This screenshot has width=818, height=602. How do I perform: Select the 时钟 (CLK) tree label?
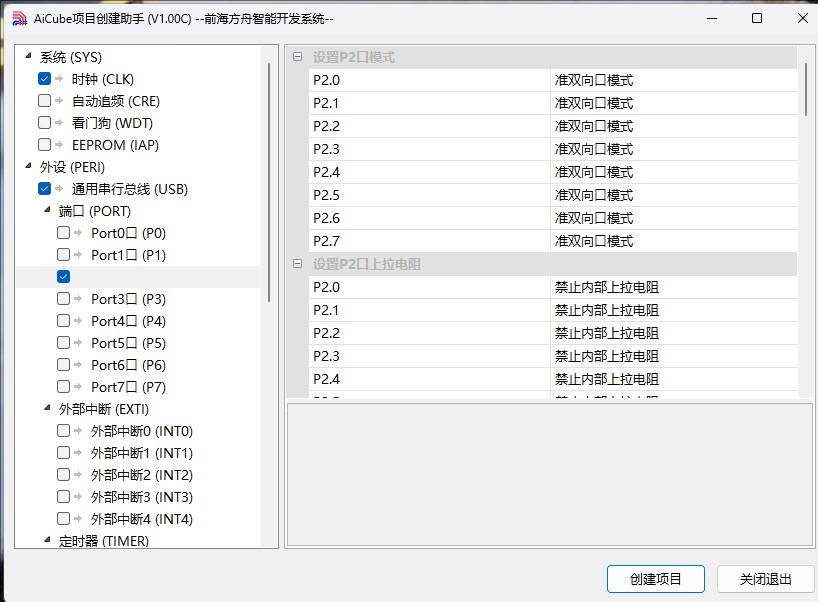[x=103, y=79]
